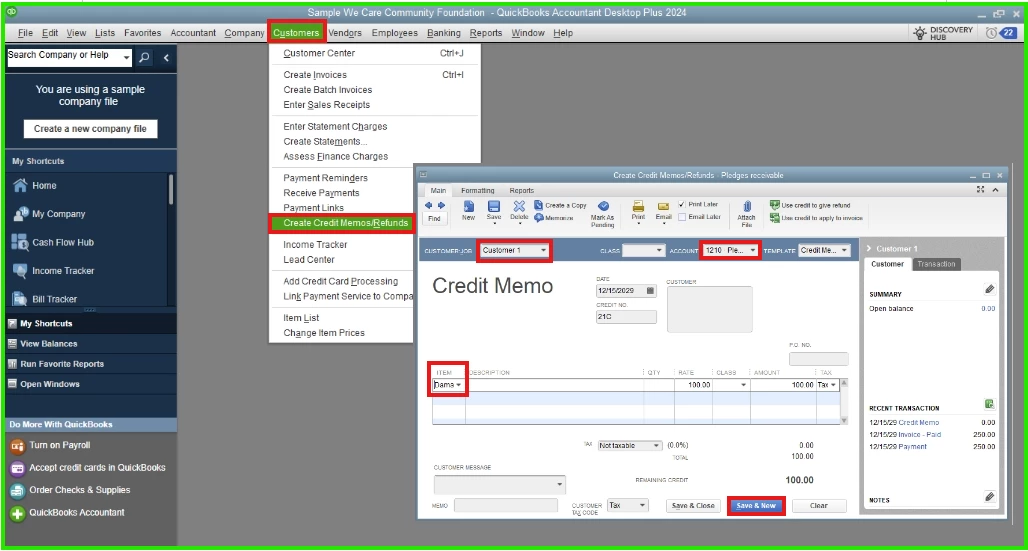Switch to the Formatting tab

(478, 191)
